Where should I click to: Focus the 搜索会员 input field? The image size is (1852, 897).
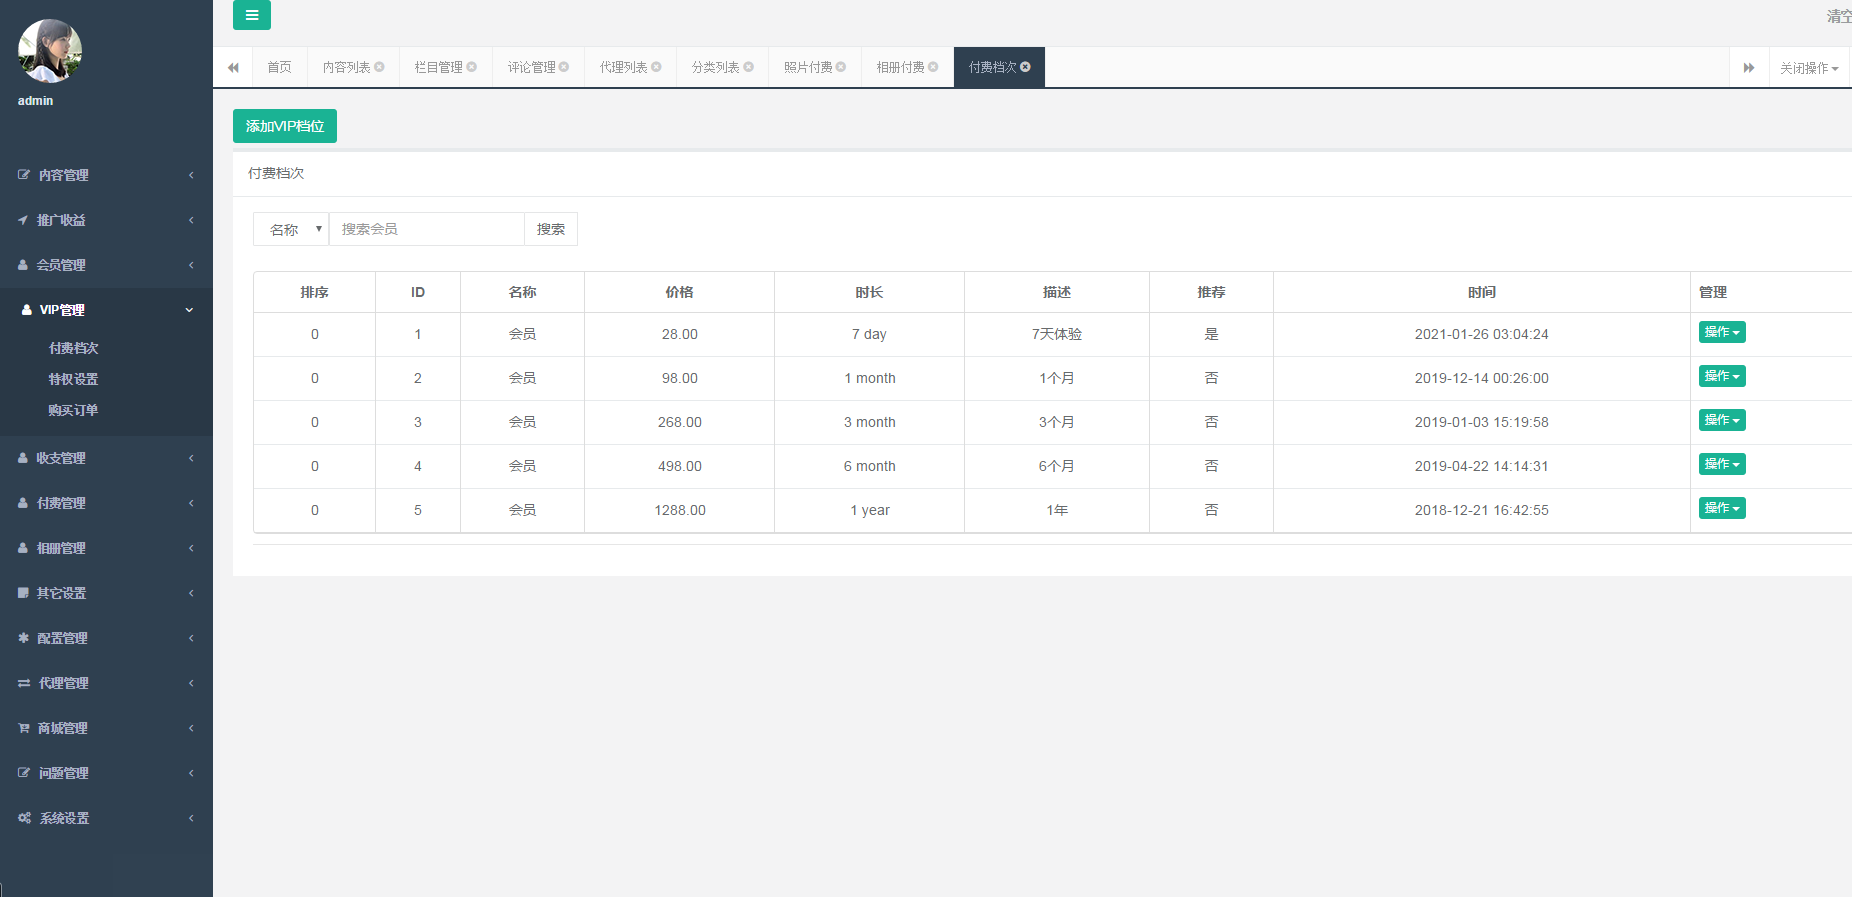click(x=426, y=229)
